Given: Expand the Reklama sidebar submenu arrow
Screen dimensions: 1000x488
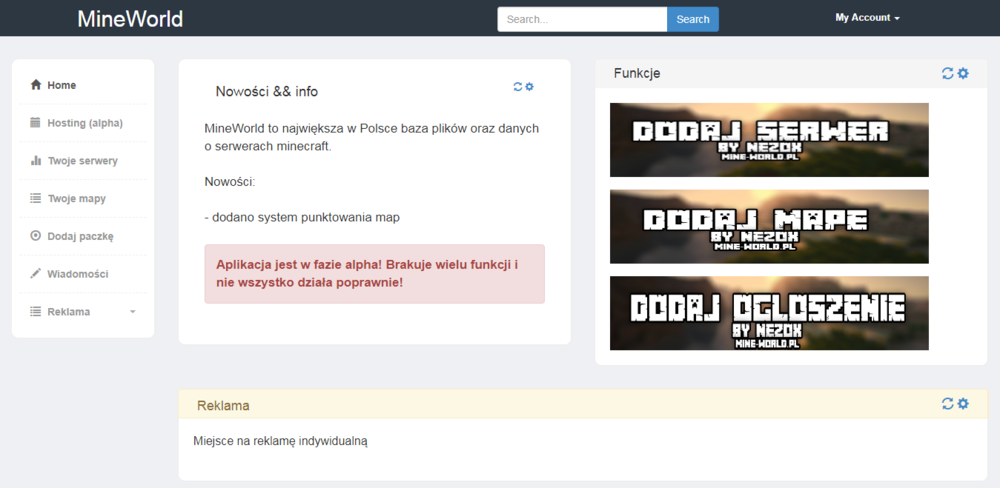Looking at the screenshot, I should (133, 312).
